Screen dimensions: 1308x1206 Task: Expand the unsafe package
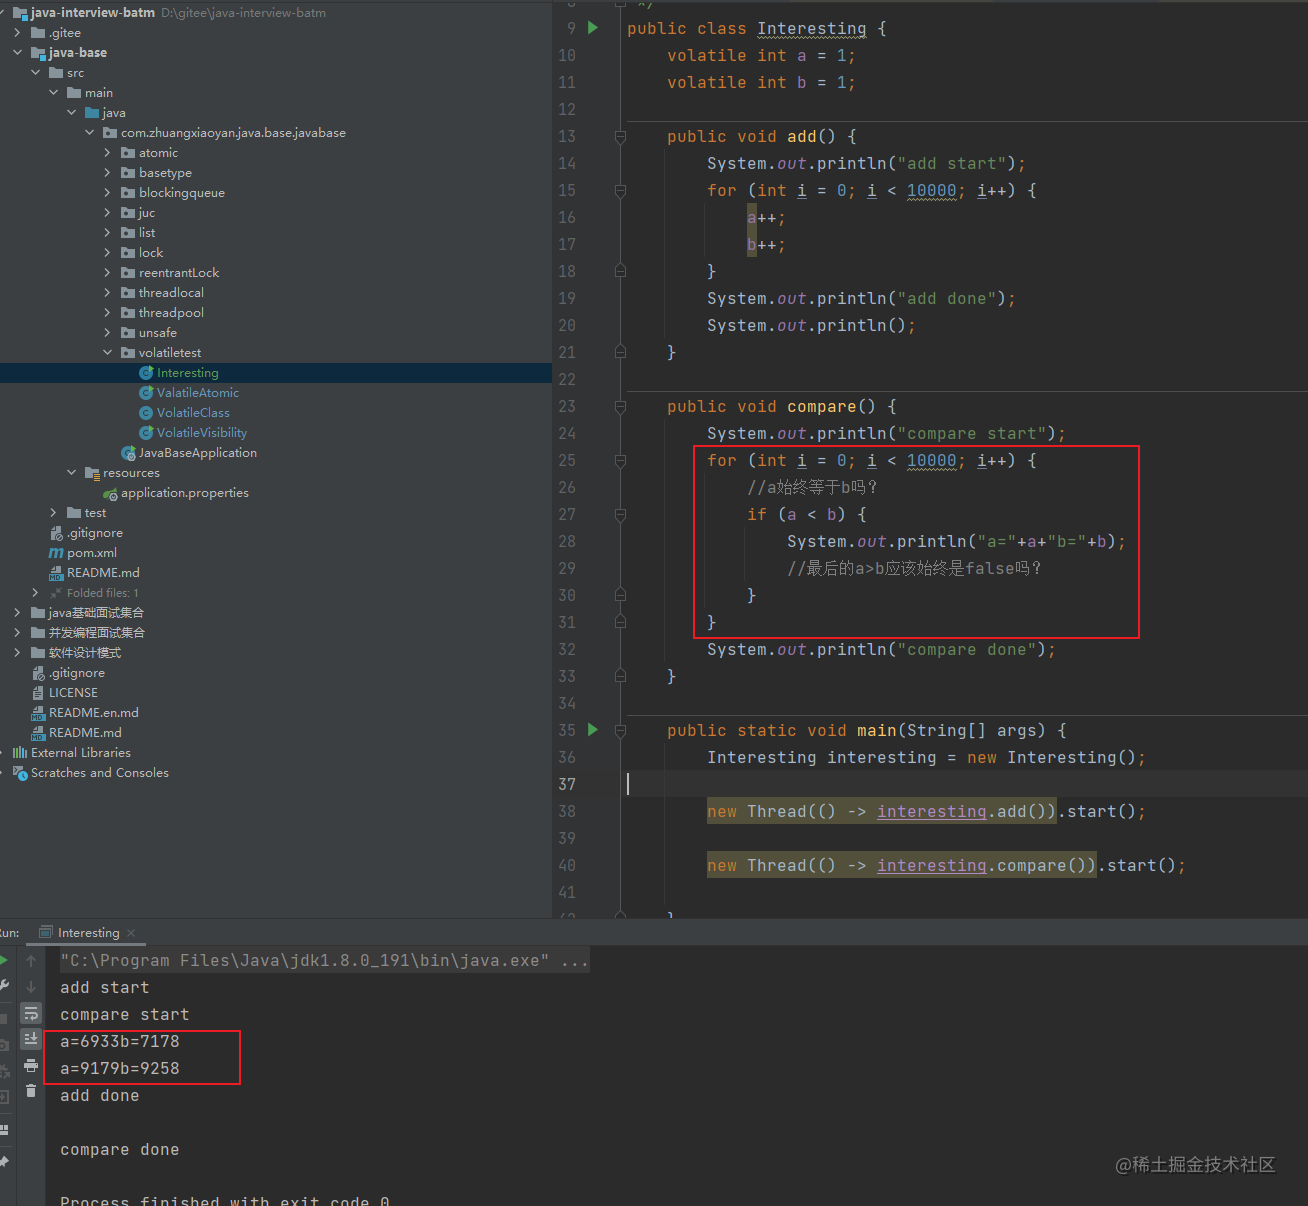click(107, 333)
